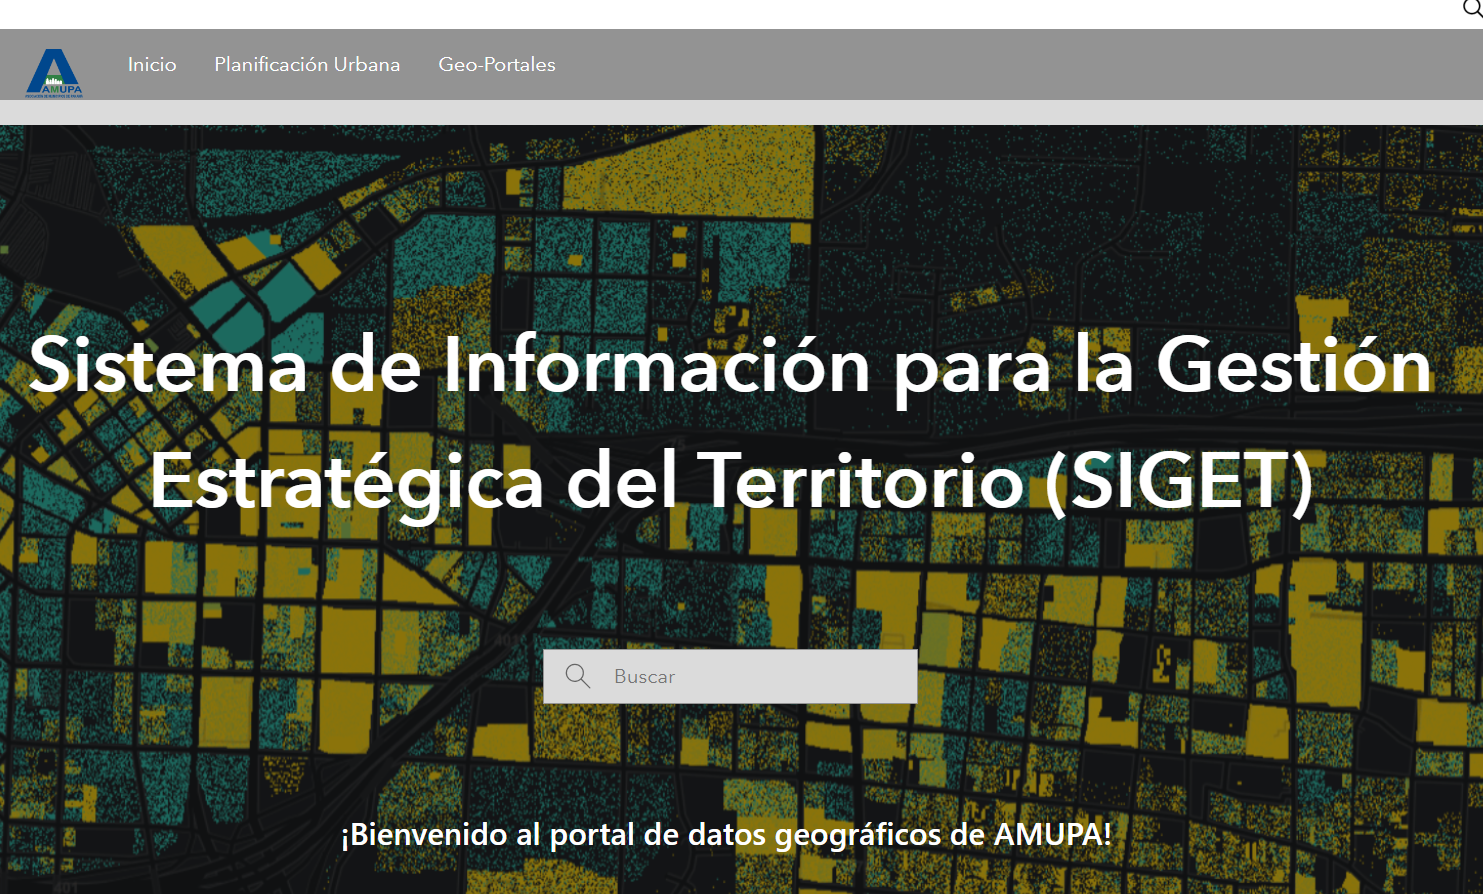Viewport: 1483px width, 894px height.
Task: Click the word "Territorio" in the heading
Action: click(865, 482)
